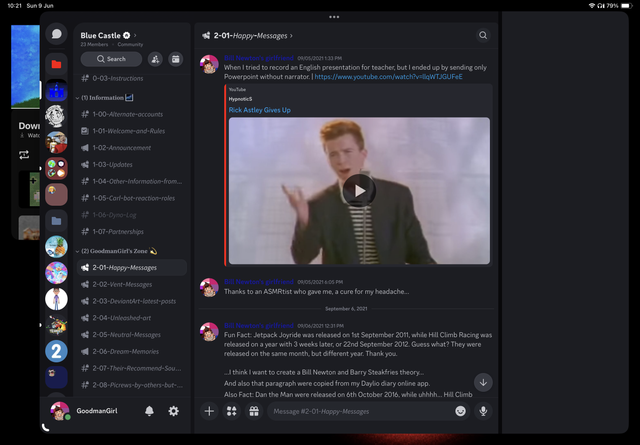Select the 2-01-Happy-Messages channel
The width and height of the screenshot is (640, 445).
tap(131, 268)
